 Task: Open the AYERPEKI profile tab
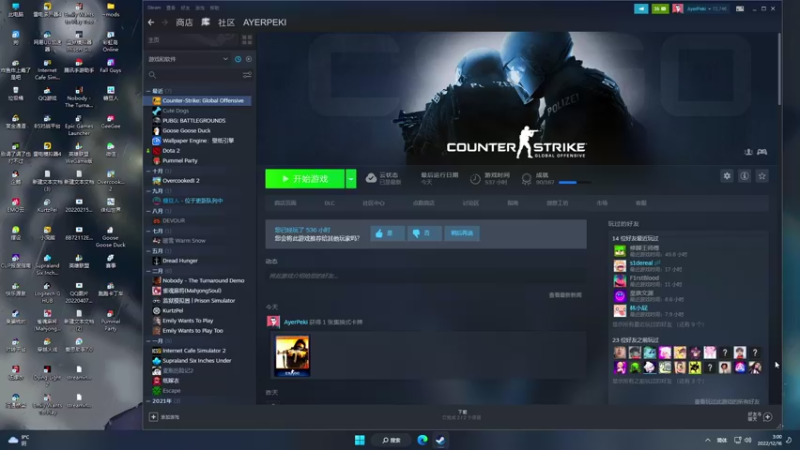click(264, 22)
